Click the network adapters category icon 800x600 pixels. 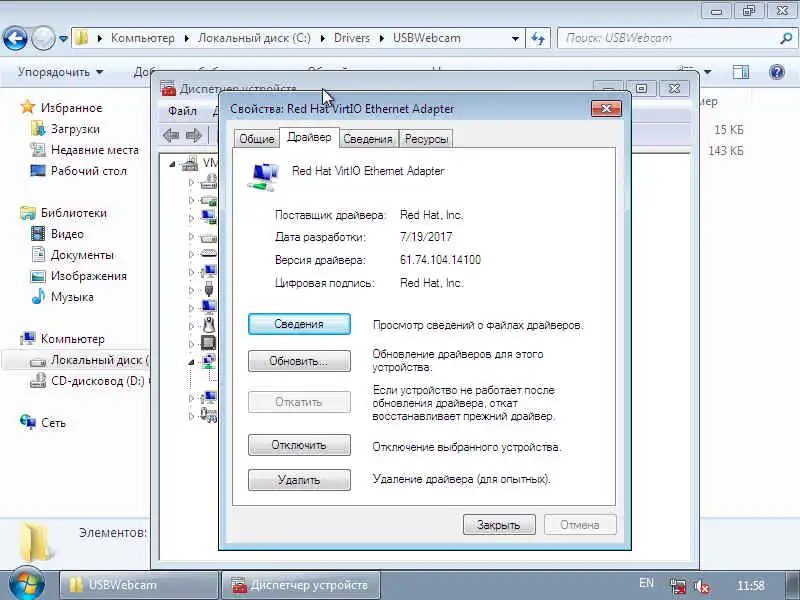[x=209, y=361]
